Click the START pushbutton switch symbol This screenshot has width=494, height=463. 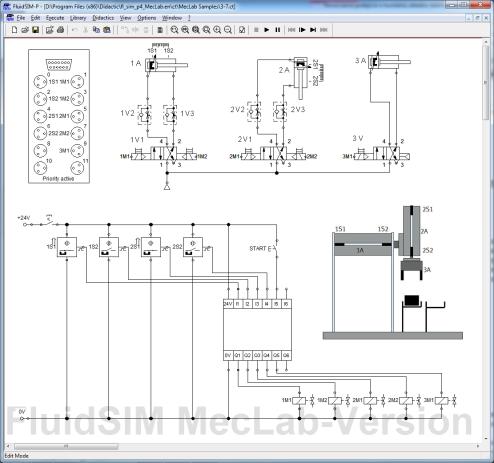(x=275, y=248)
